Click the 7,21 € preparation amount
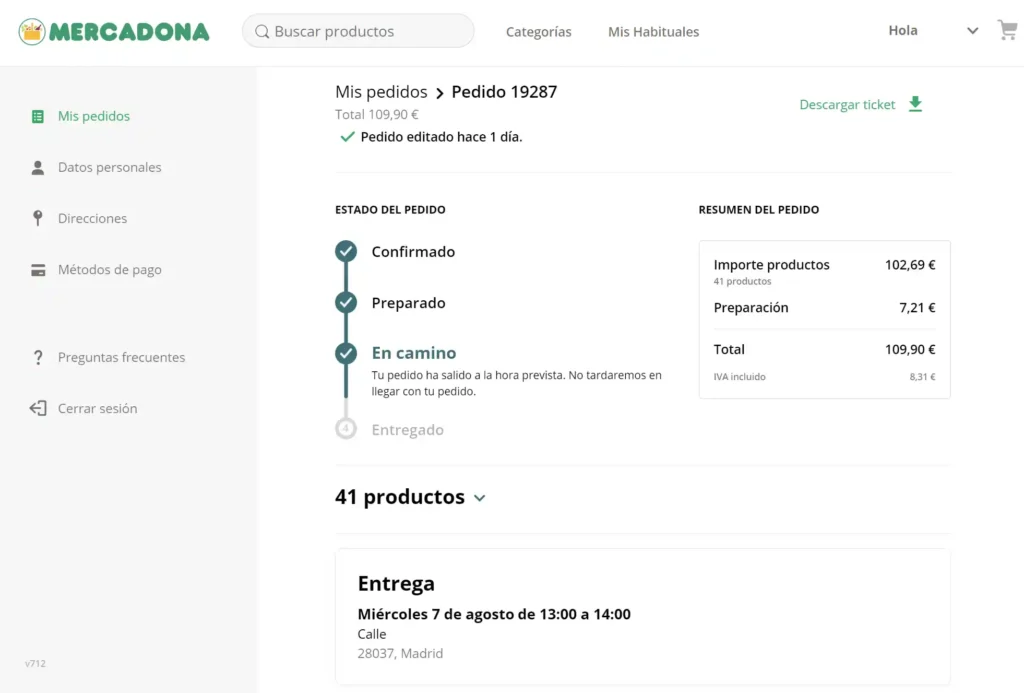The width and height of the screenshot is (1024, 693). point(918,308)
